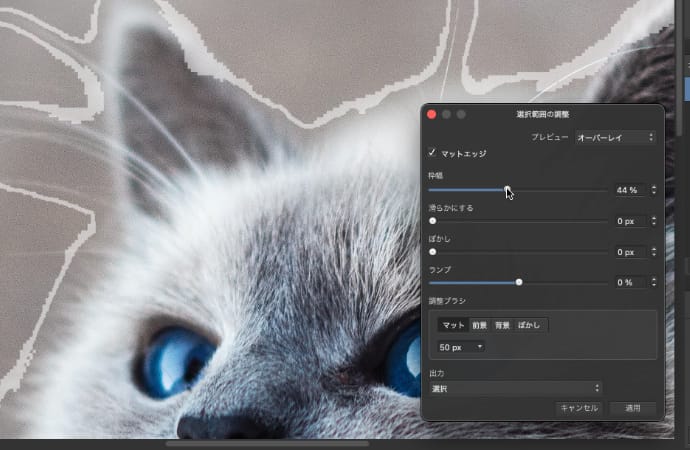Screen dimensions: 690x450
Task: Click the 枠幅 44 % value field
Action: click(x=628, y=190)
